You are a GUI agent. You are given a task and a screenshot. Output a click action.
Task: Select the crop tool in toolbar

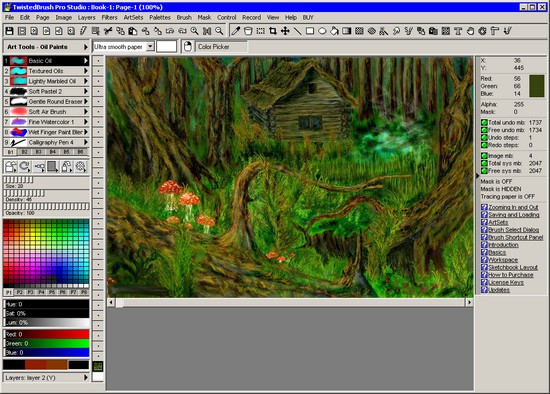[273, 31]
